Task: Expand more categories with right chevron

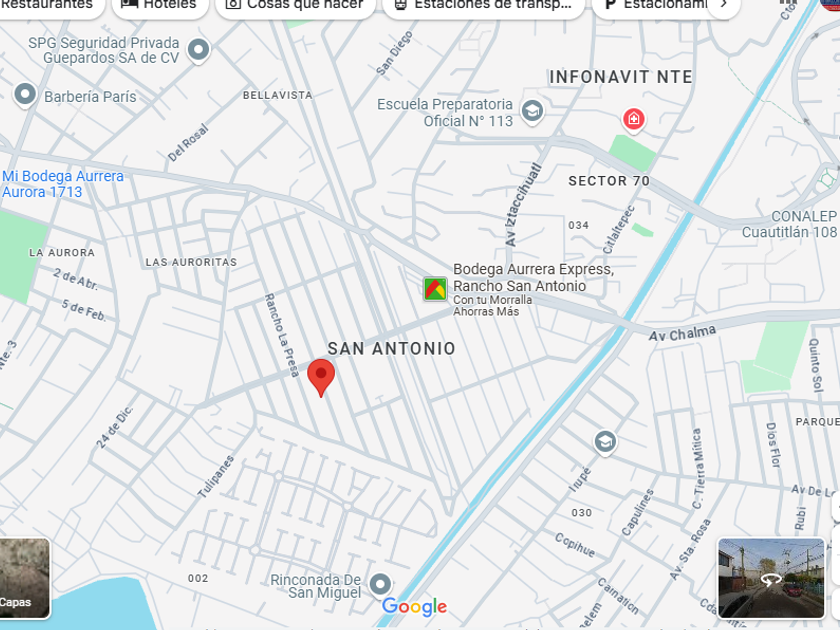Action: (724, 4)
